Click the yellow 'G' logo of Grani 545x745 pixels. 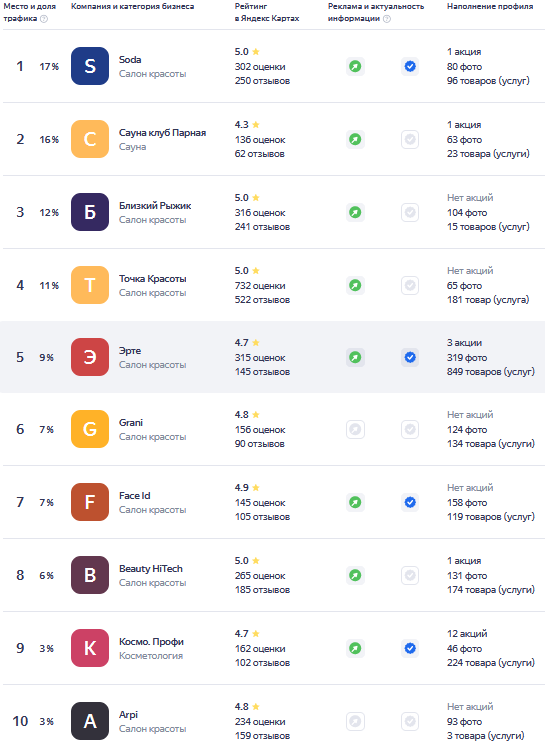coord(90,429)
